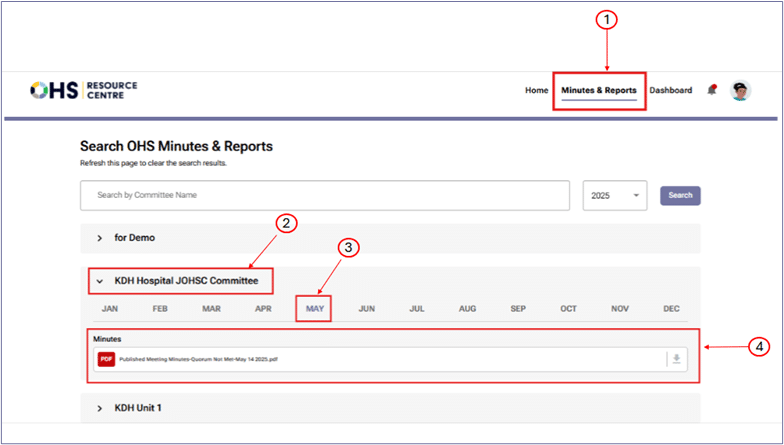This screenshot has width=784, height=445.
Task: Switch to the DEC month tab
Action: tap(671, 309)
